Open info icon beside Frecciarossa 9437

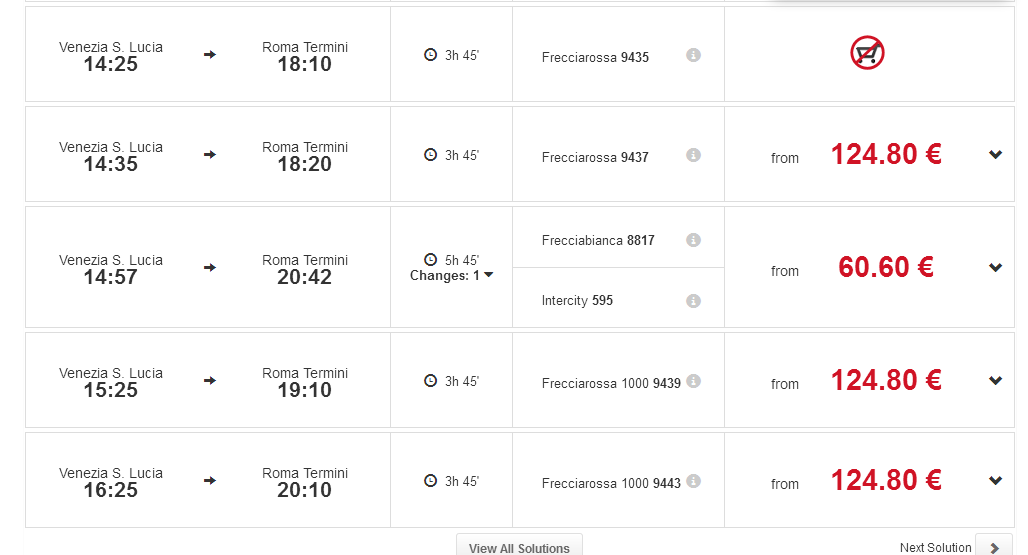click(x=693, y=155)
